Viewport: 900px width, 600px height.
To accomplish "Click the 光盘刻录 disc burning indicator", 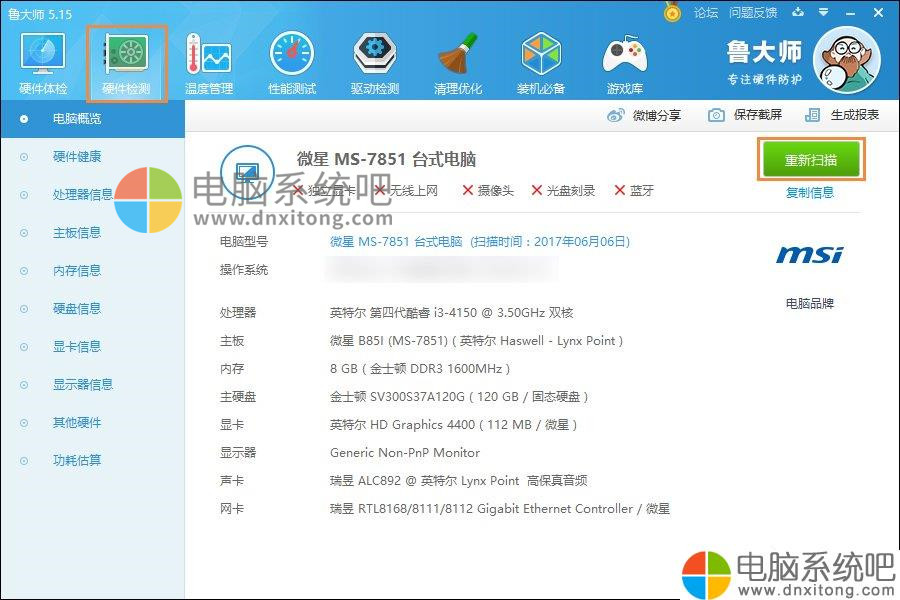I will coord(563,191).
